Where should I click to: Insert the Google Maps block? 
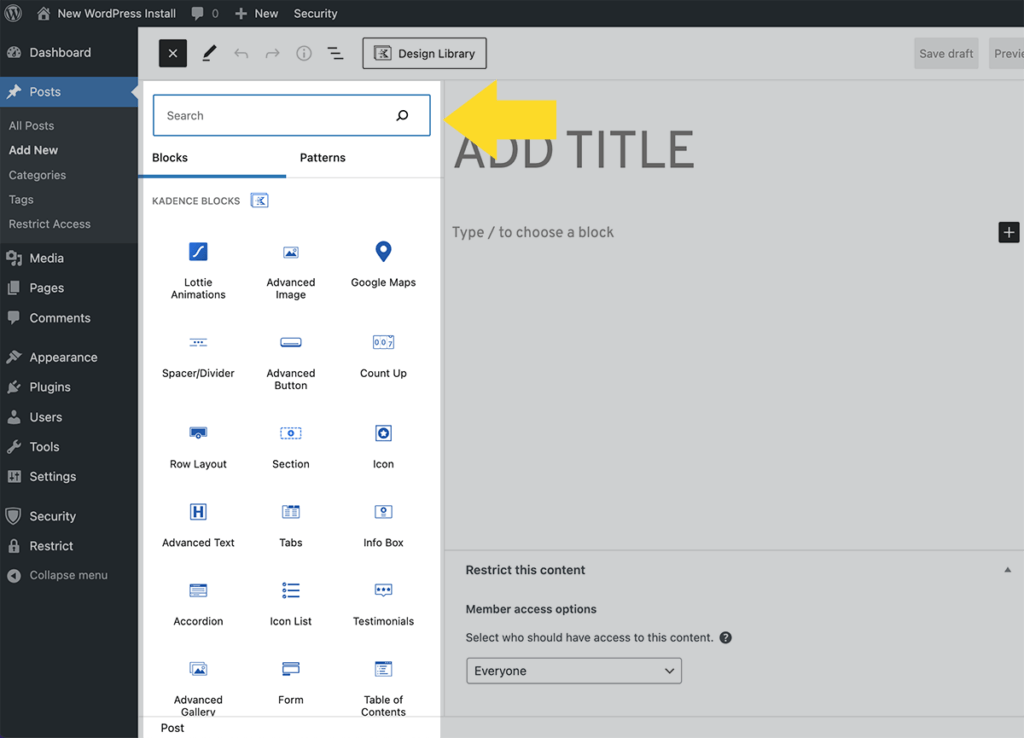pyautogui.click(x=383, y=265)
